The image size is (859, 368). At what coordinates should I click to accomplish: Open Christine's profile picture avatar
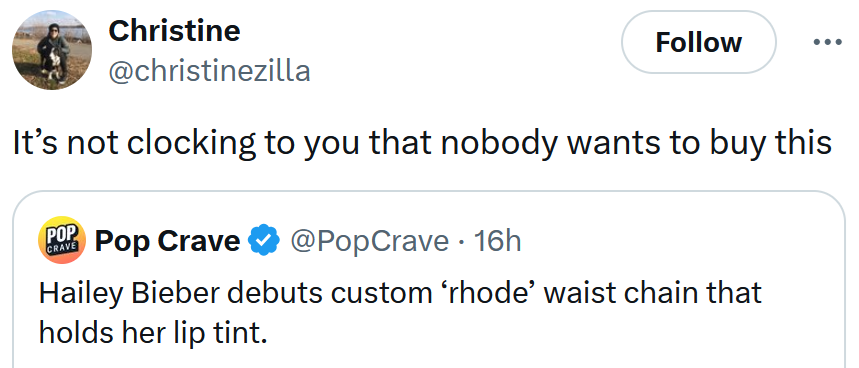click(x=52, y=50)
